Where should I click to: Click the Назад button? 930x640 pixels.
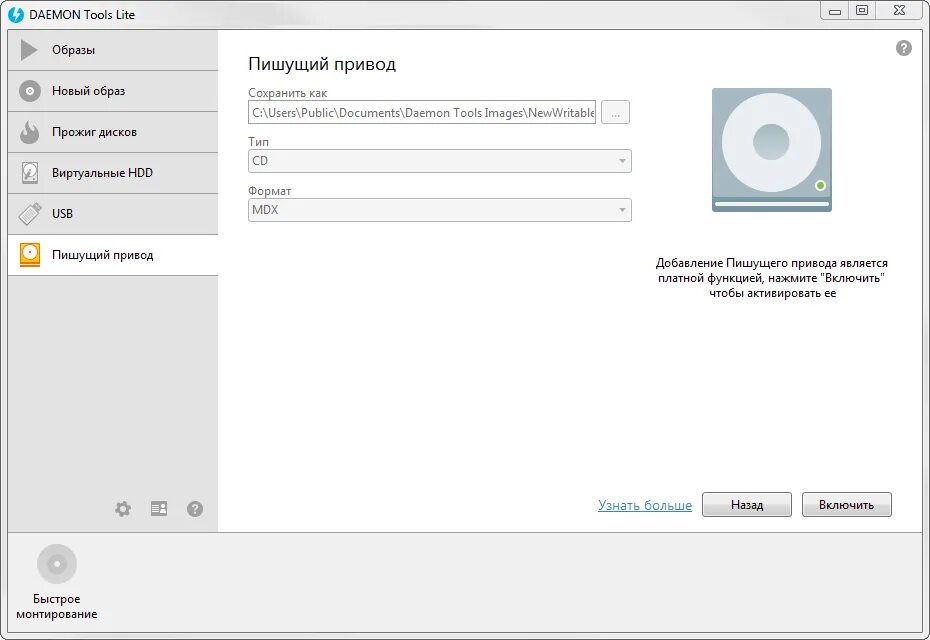(747, 505)
